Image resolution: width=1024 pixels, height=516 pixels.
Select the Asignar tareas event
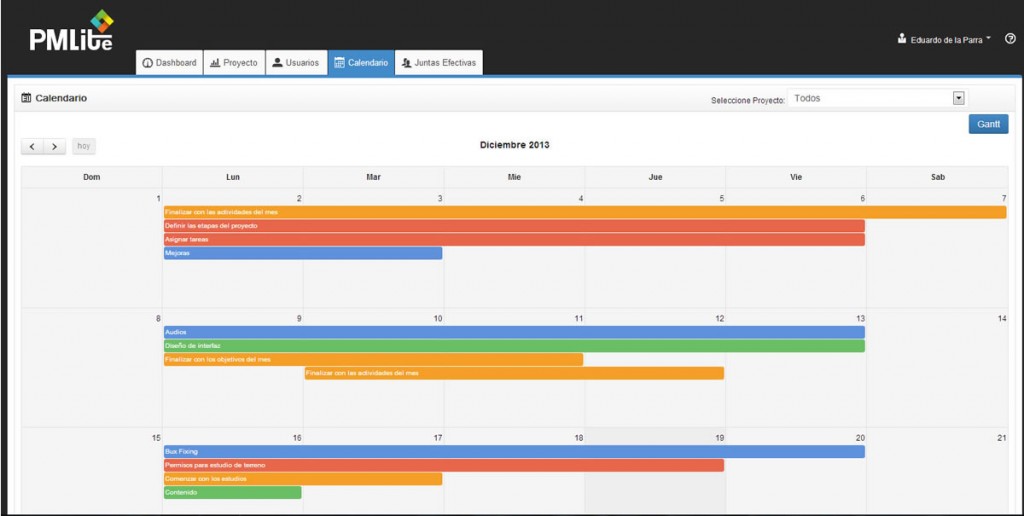514,240
